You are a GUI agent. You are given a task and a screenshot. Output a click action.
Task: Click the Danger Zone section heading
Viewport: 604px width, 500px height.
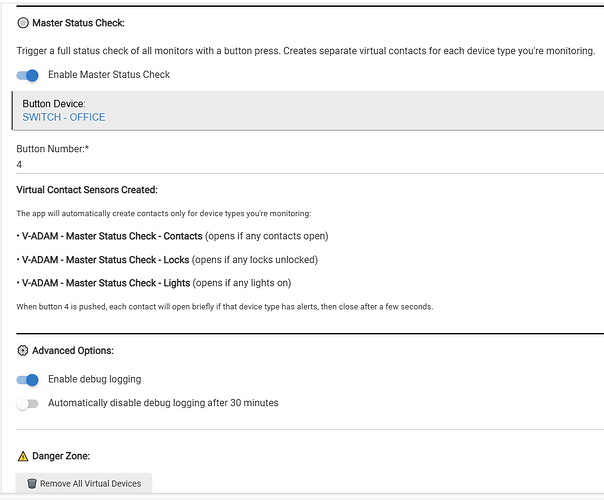coord(62,456)
